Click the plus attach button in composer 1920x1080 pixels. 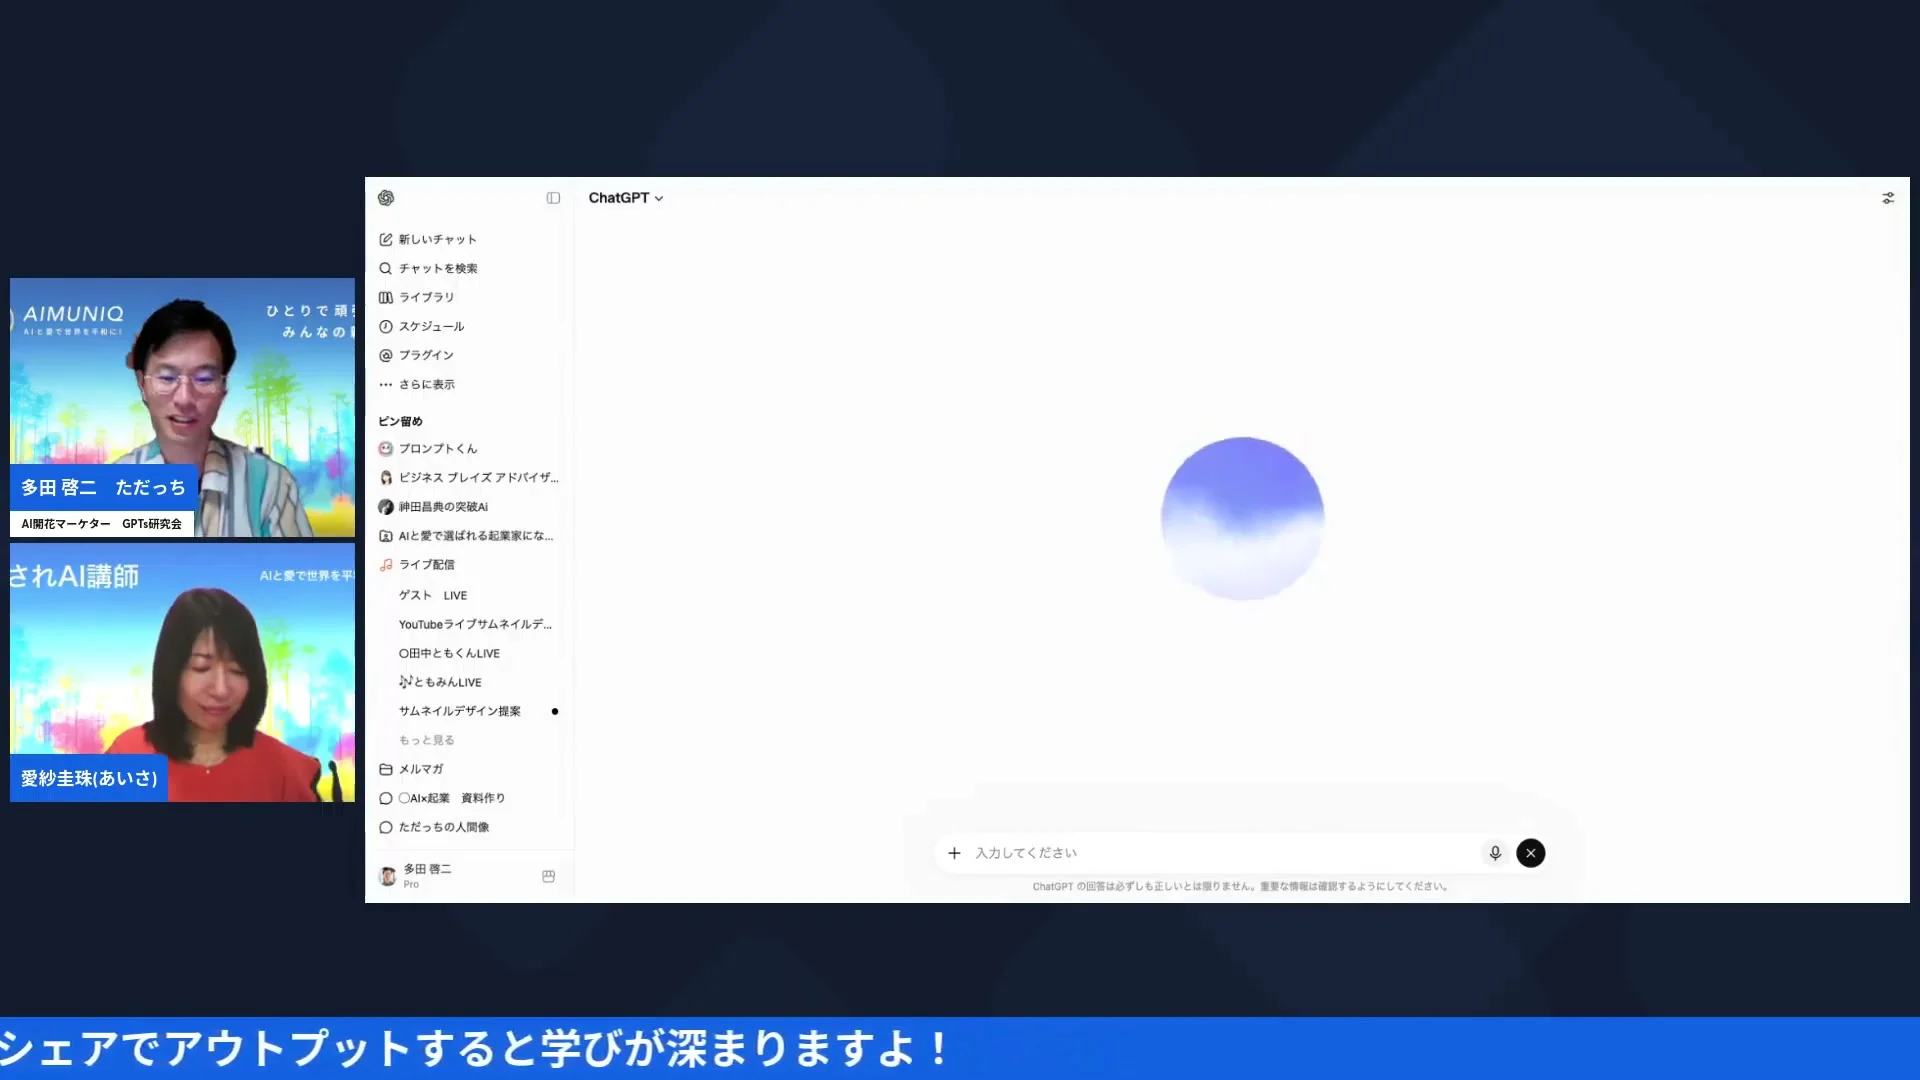954,853
